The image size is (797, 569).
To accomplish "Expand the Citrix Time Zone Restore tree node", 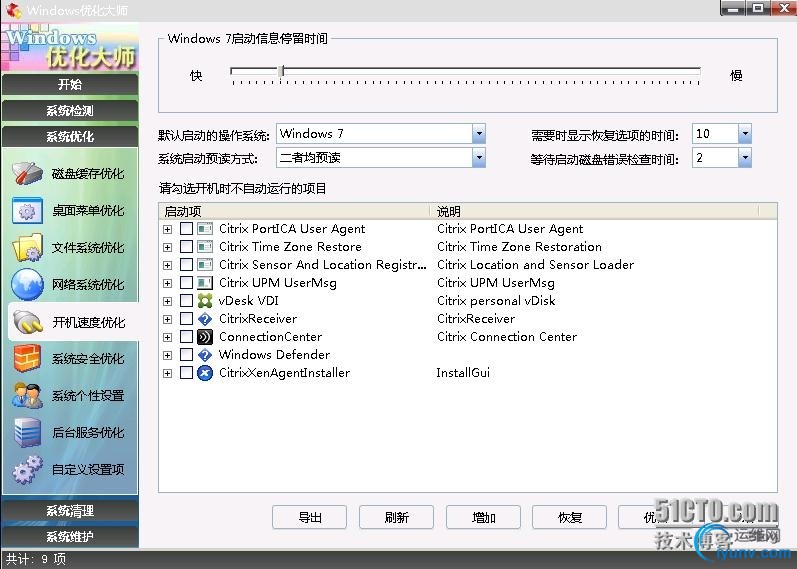I will point(167,247).
